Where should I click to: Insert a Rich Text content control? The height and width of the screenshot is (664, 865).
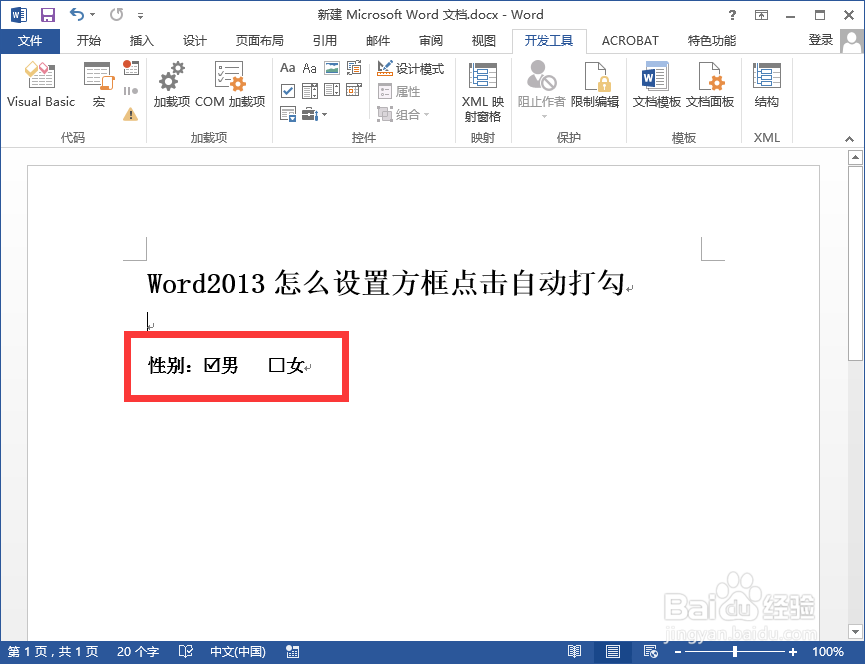287,68
